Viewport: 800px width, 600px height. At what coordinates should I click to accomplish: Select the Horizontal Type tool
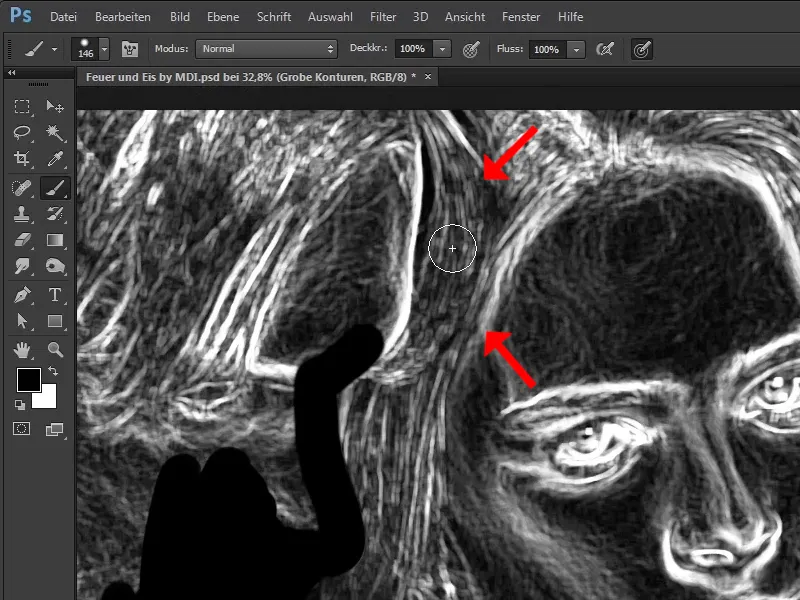click(55, 295)
